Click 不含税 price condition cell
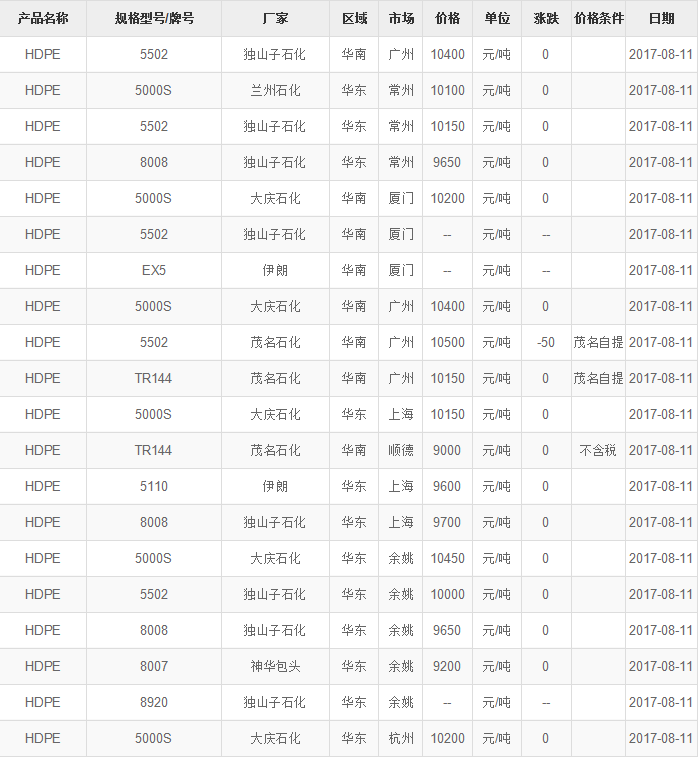Screen dimensions: 699x757 tap(598, 450)
